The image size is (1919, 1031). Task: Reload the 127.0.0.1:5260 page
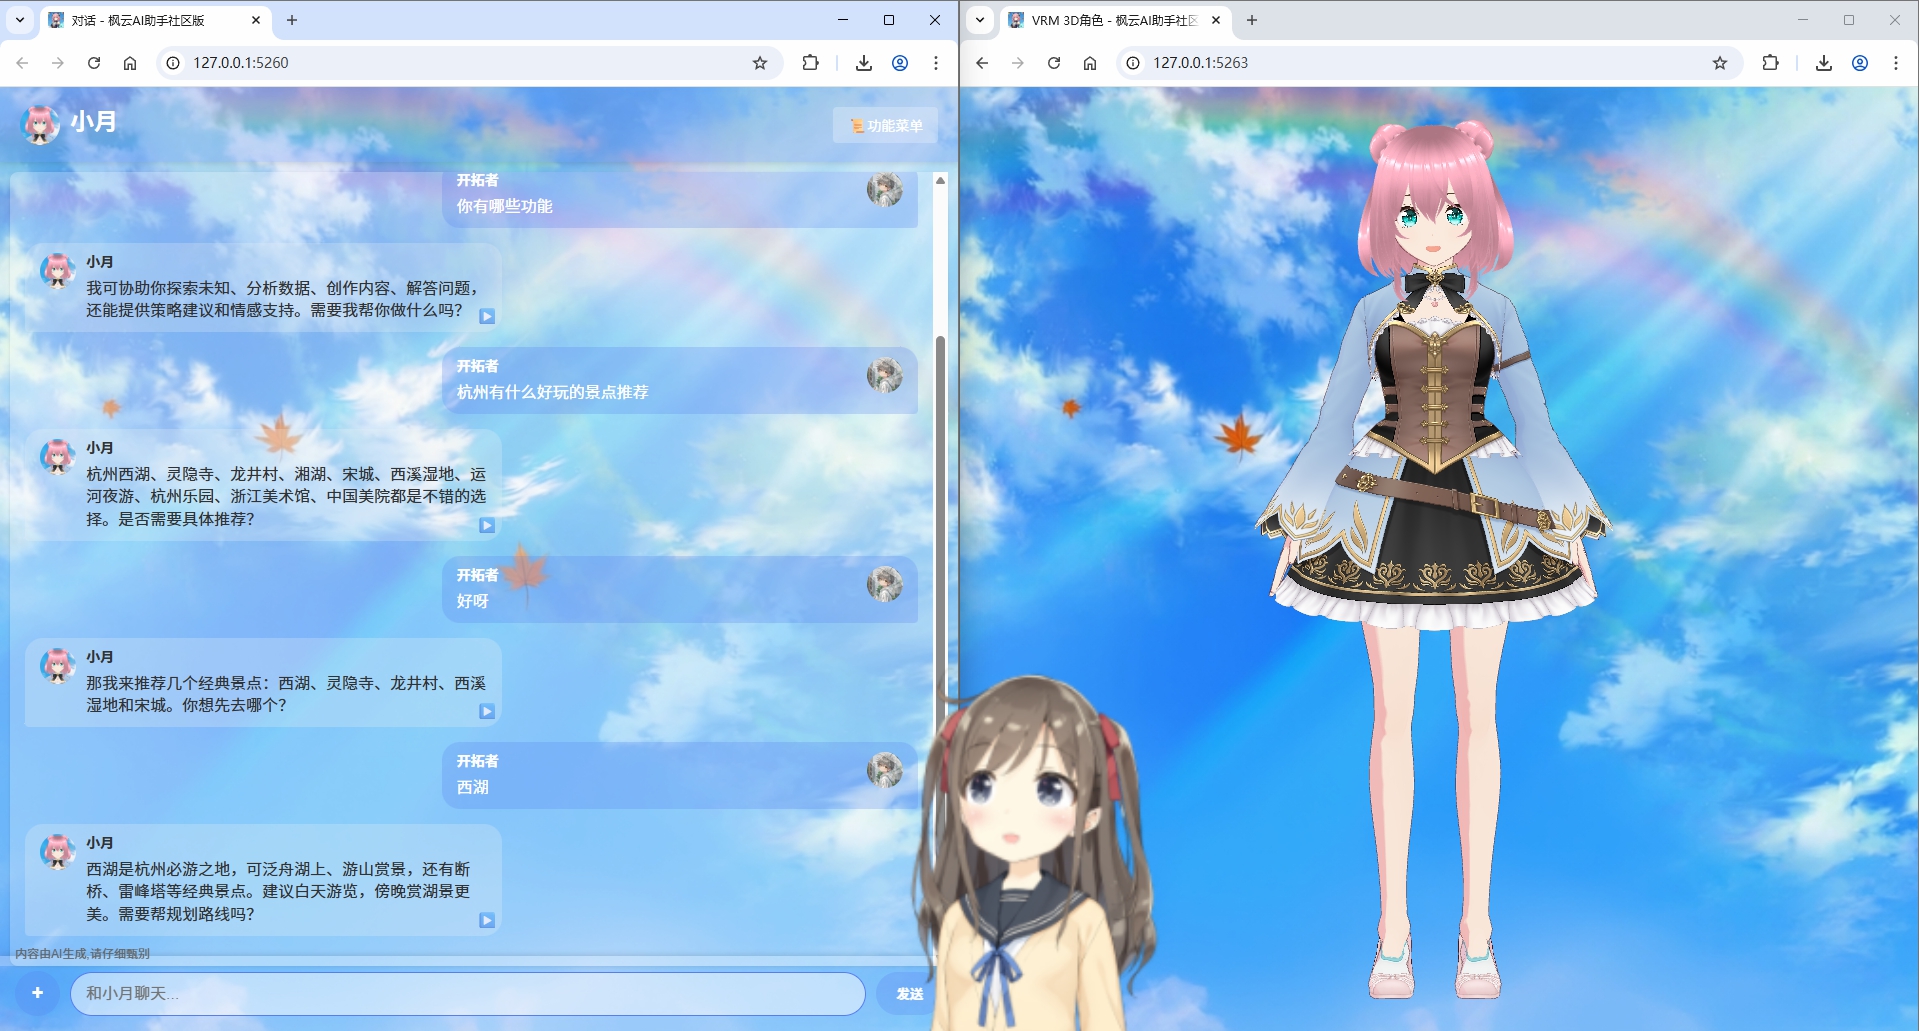click(x=94, y=63)
